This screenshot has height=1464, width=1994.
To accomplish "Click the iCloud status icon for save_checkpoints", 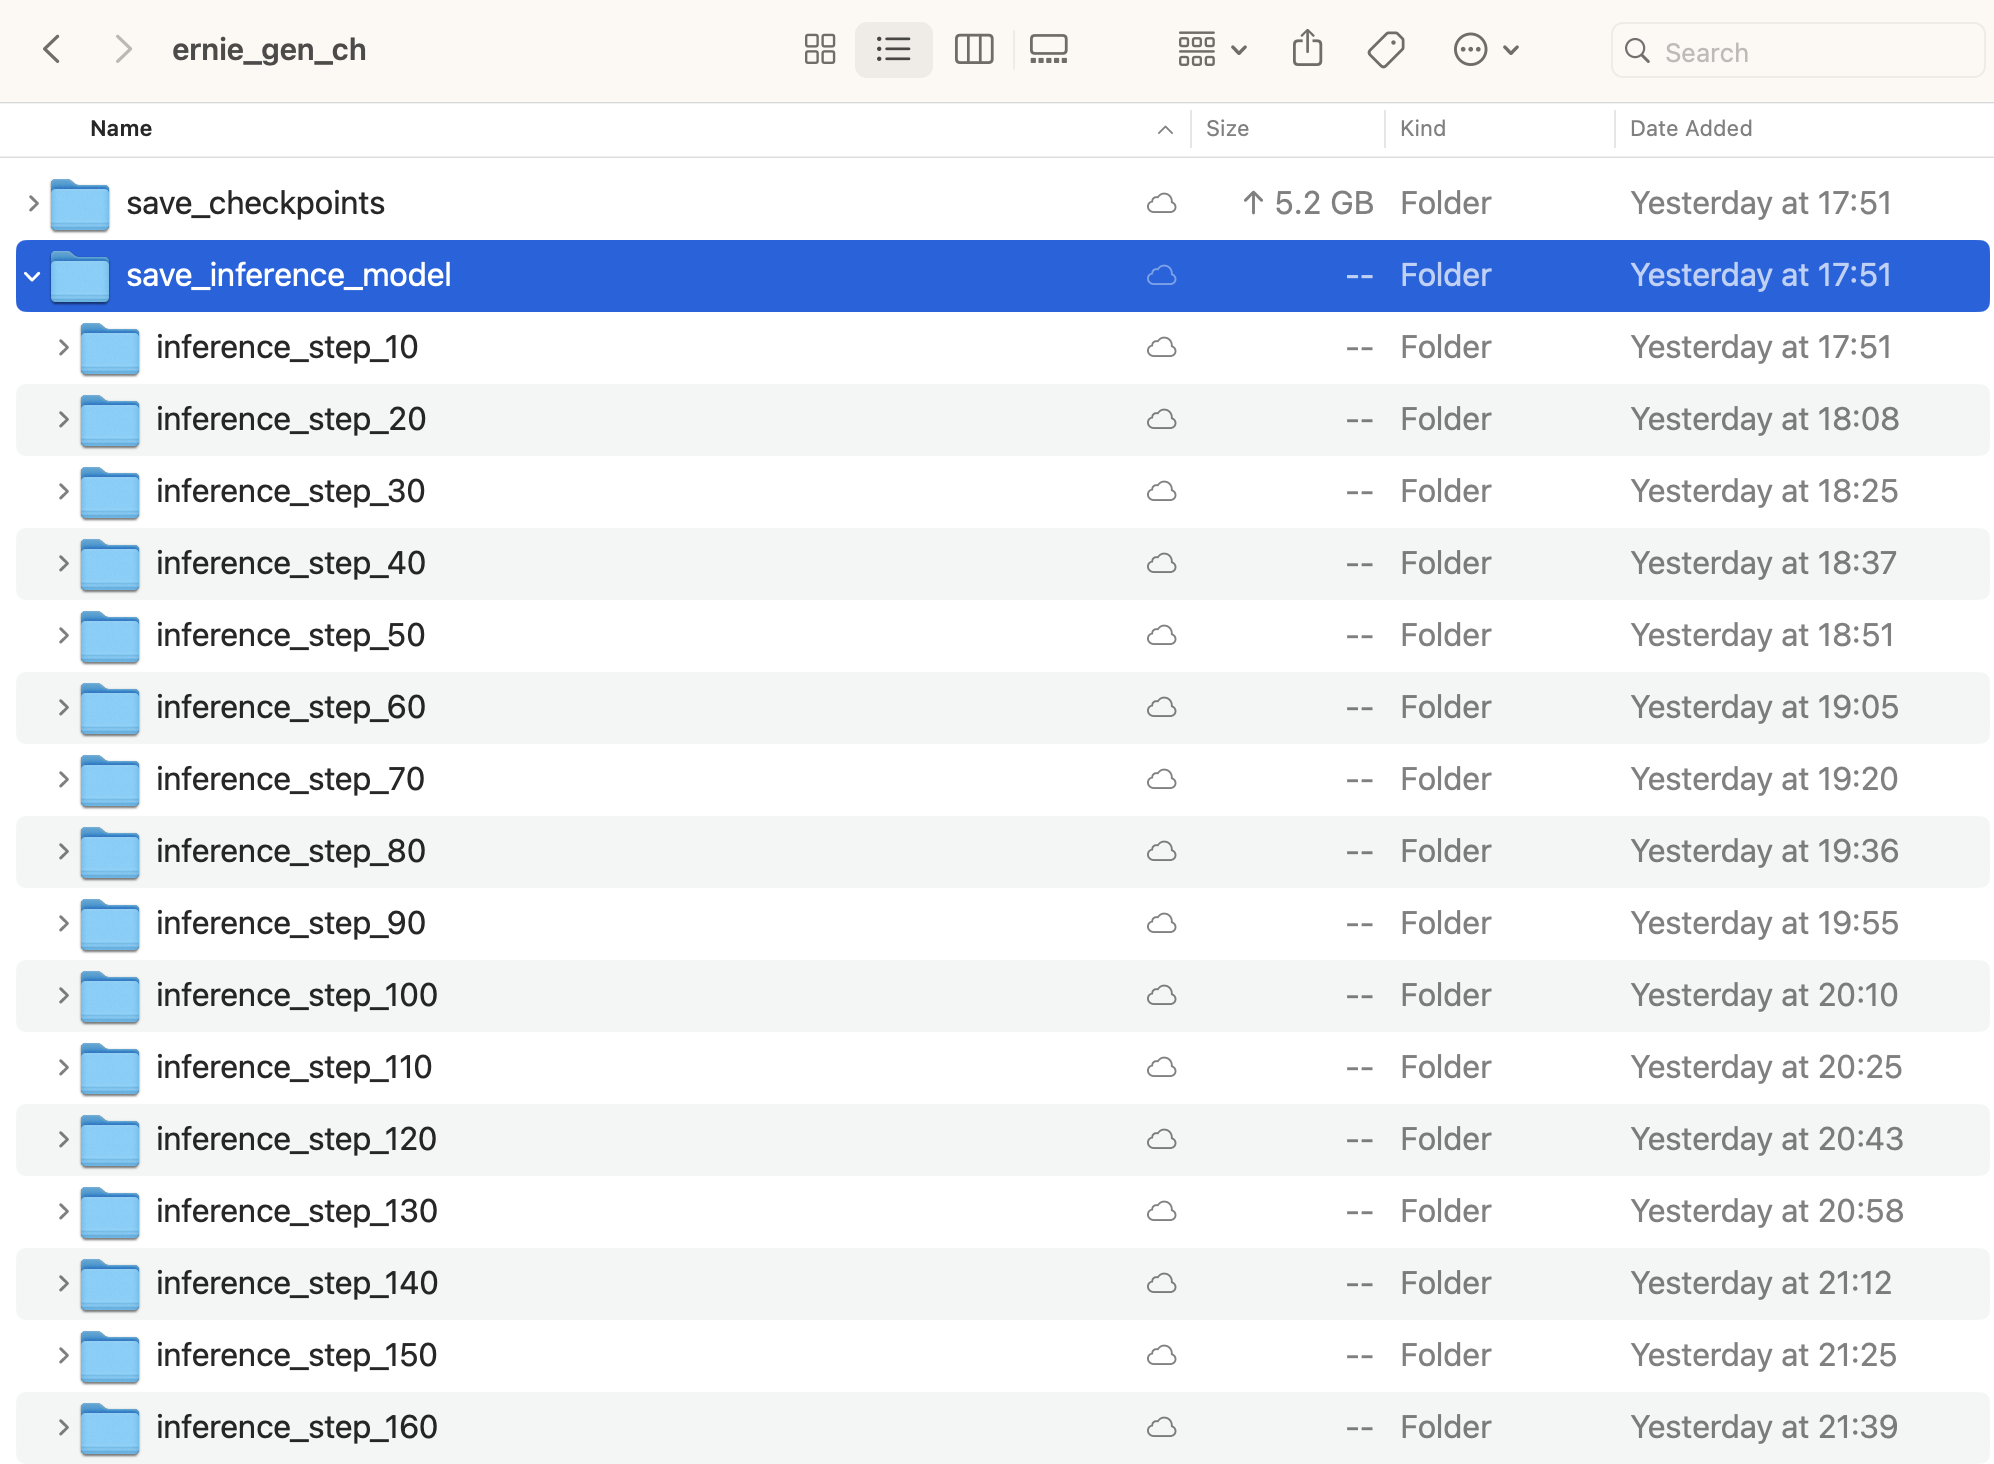I will click(1161, 204).
